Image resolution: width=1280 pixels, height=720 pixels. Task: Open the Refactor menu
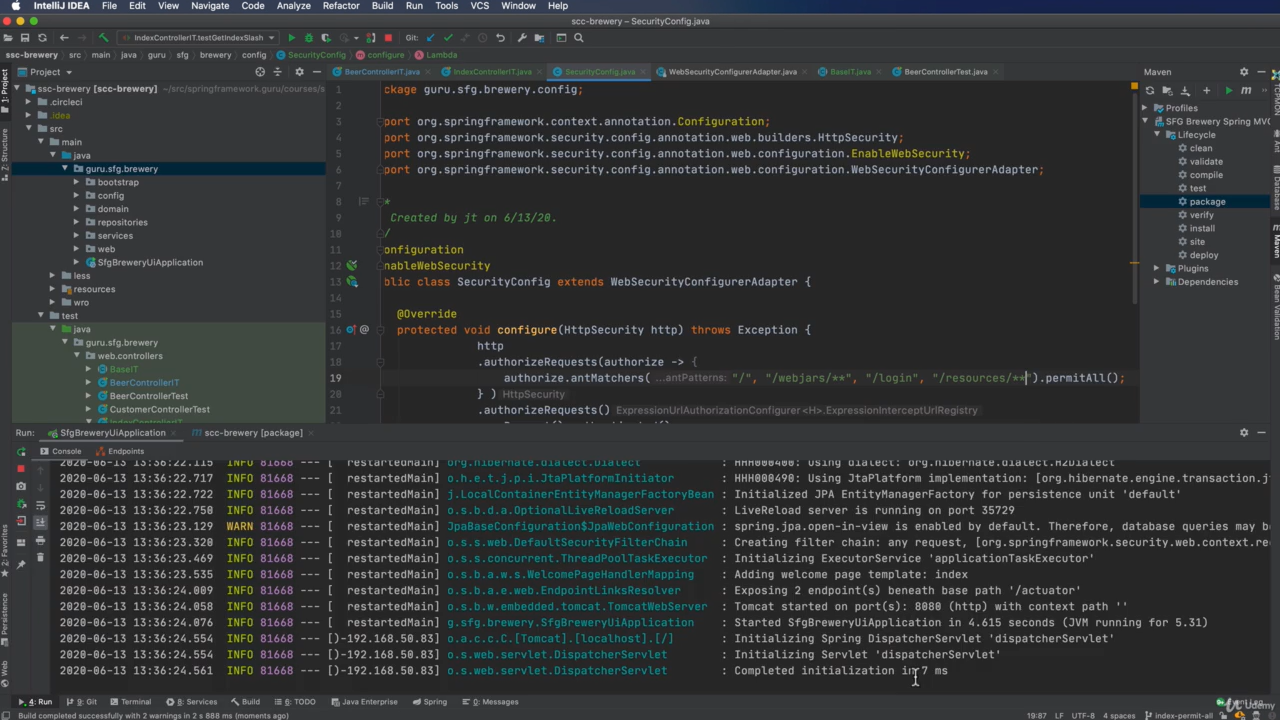tap(340, 6)
